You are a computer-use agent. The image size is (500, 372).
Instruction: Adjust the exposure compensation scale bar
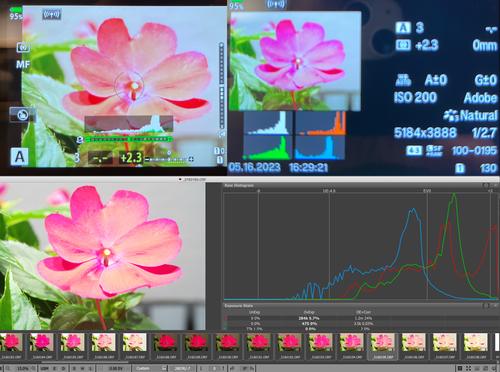(169, 159)
